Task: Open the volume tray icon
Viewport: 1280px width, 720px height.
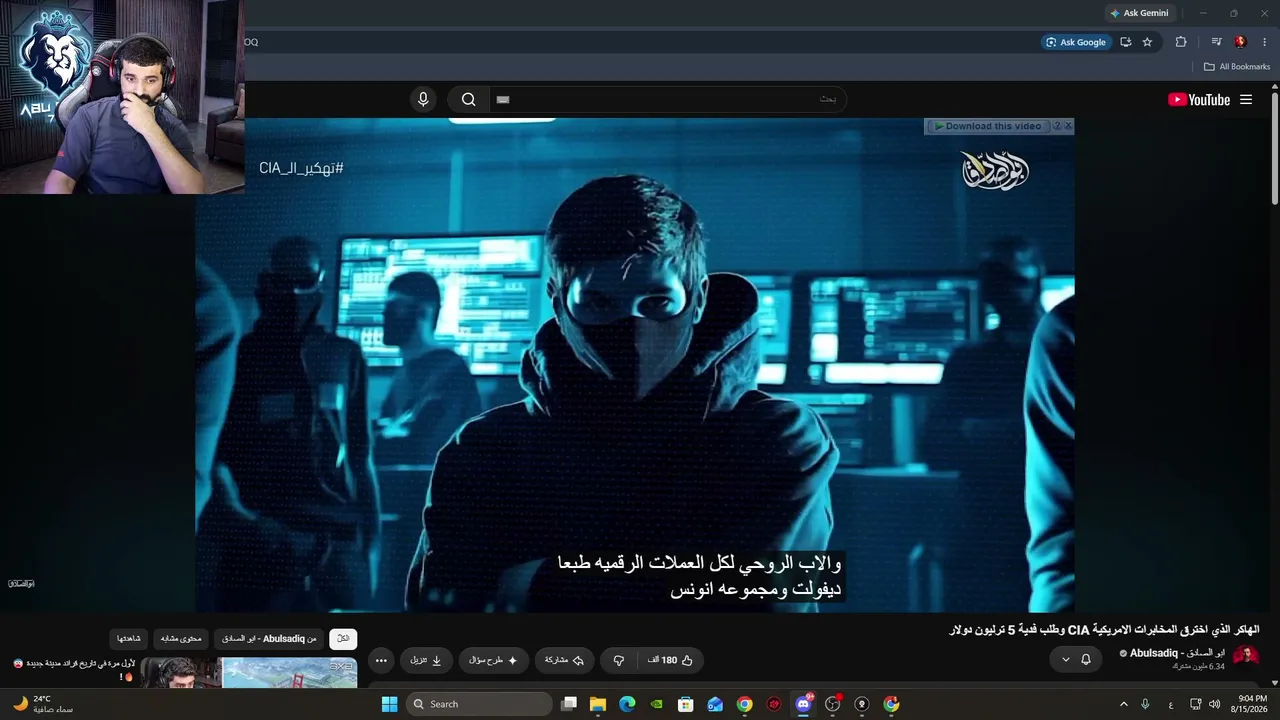Action: pos(1214,704)
